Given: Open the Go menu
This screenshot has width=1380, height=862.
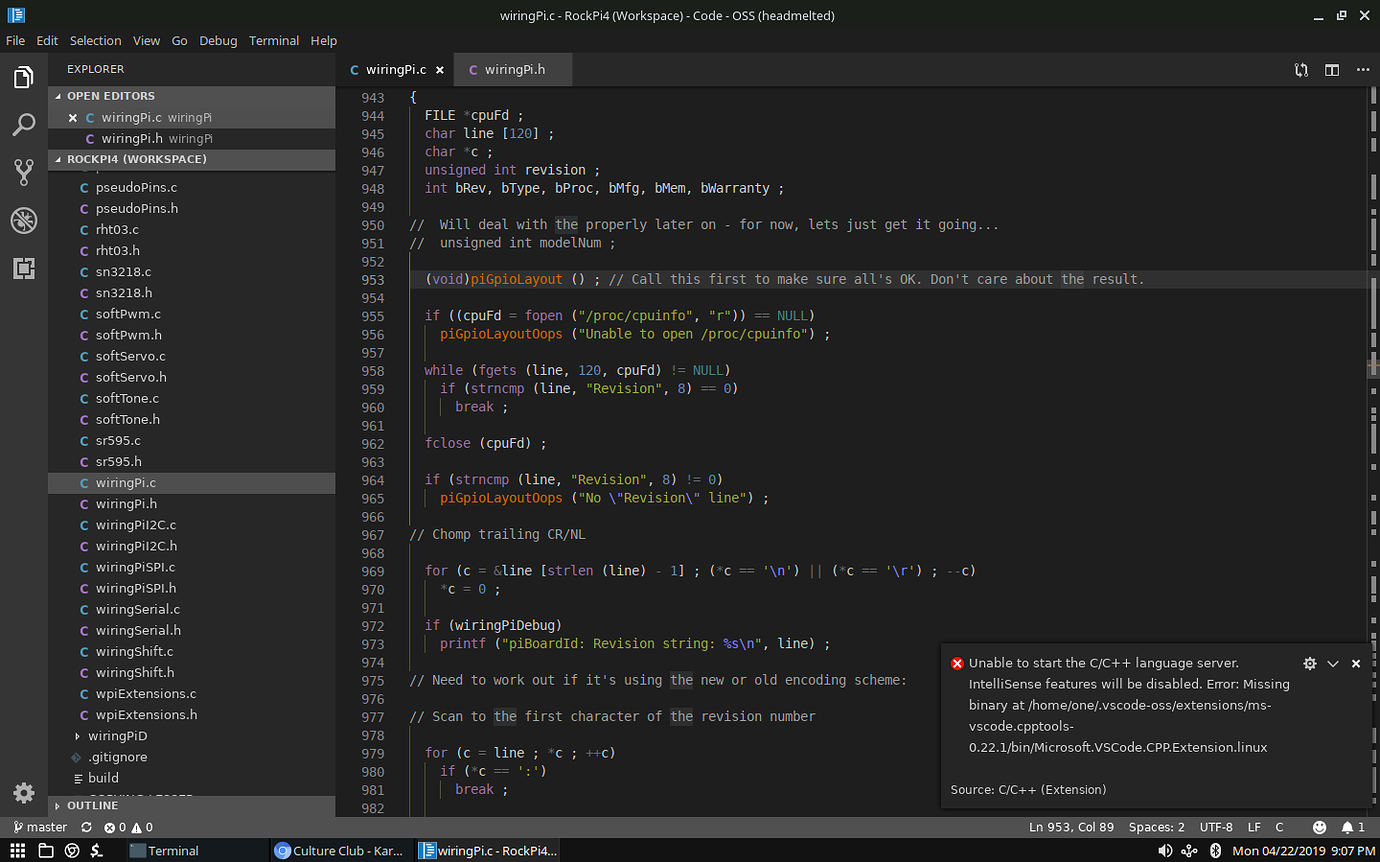Looking at the screenshot, I should coord(179,41).
